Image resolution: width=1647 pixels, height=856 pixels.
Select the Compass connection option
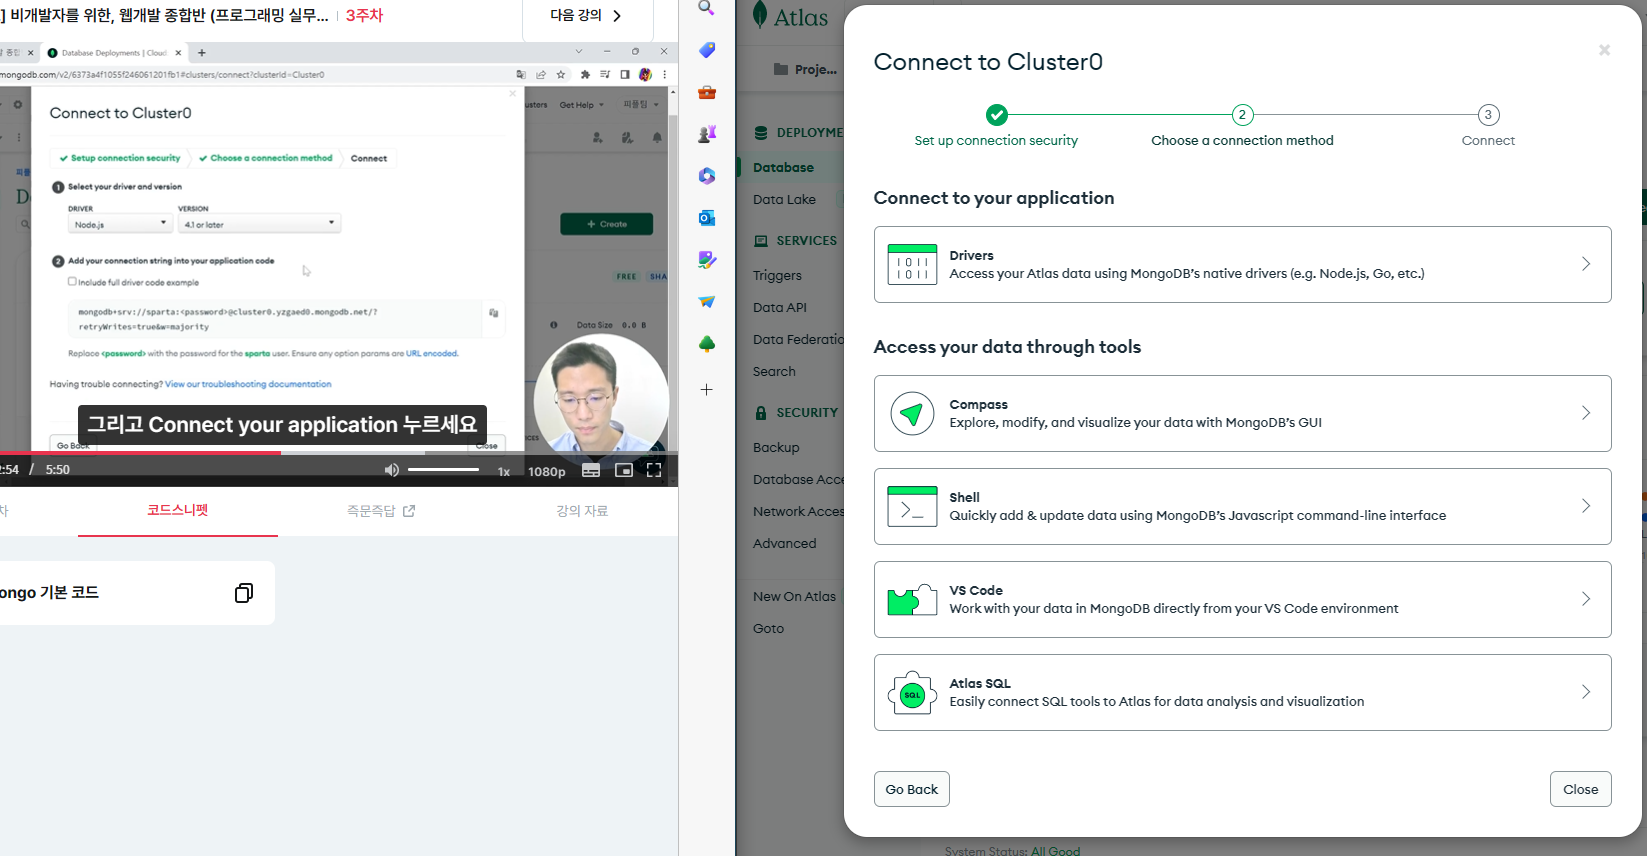(1242, 413)
